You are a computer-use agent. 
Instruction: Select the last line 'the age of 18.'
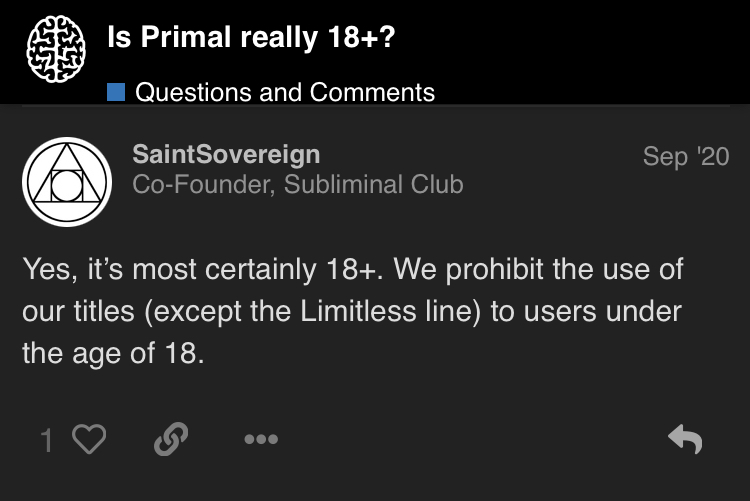113,354
